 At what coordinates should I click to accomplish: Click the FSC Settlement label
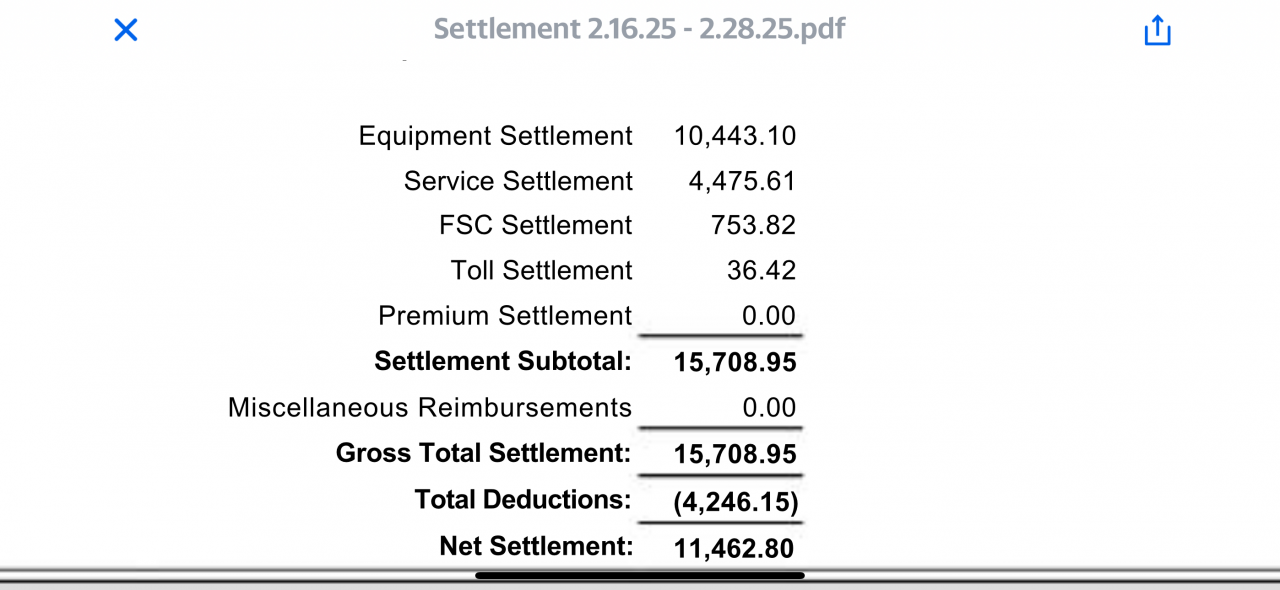pyautogui.click(x=535, y=225)
